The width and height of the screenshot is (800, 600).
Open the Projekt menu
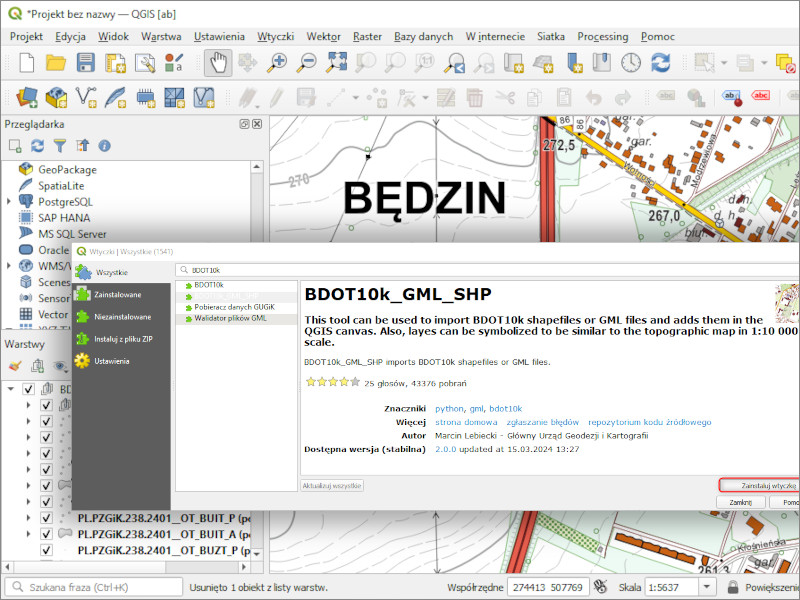coord(27,37)
